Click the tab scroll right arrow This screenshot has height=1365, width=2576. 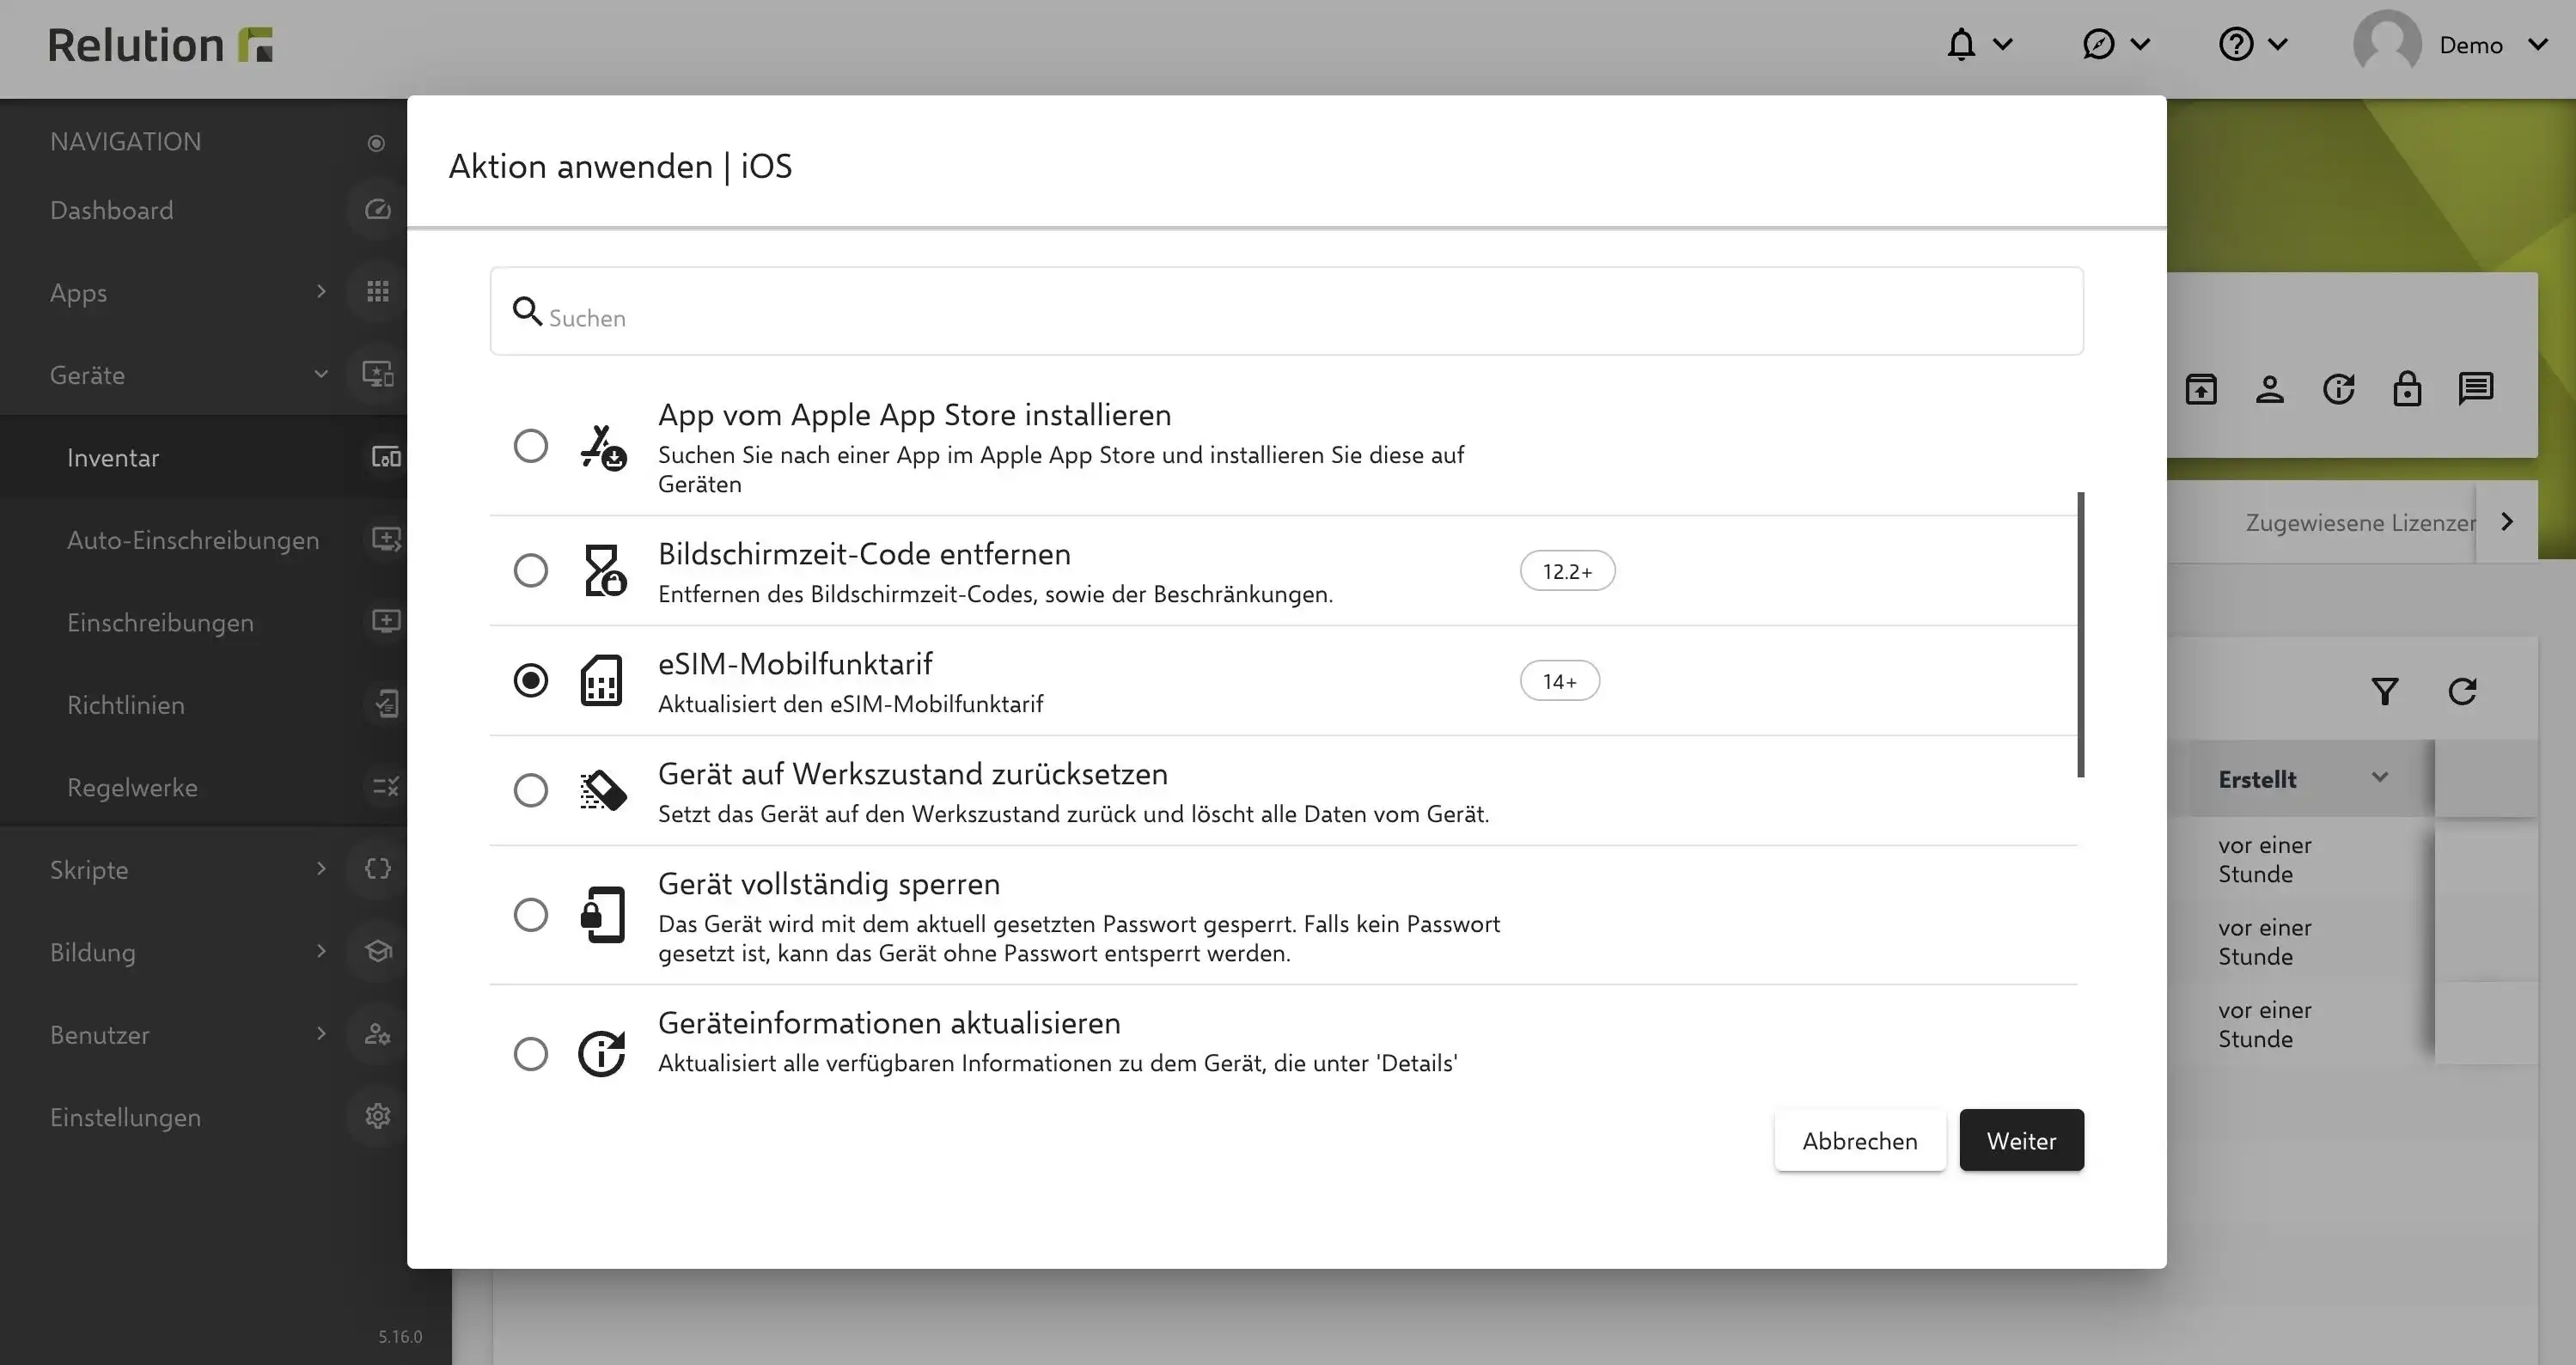pyautogui.click(x=2506, y=522)
